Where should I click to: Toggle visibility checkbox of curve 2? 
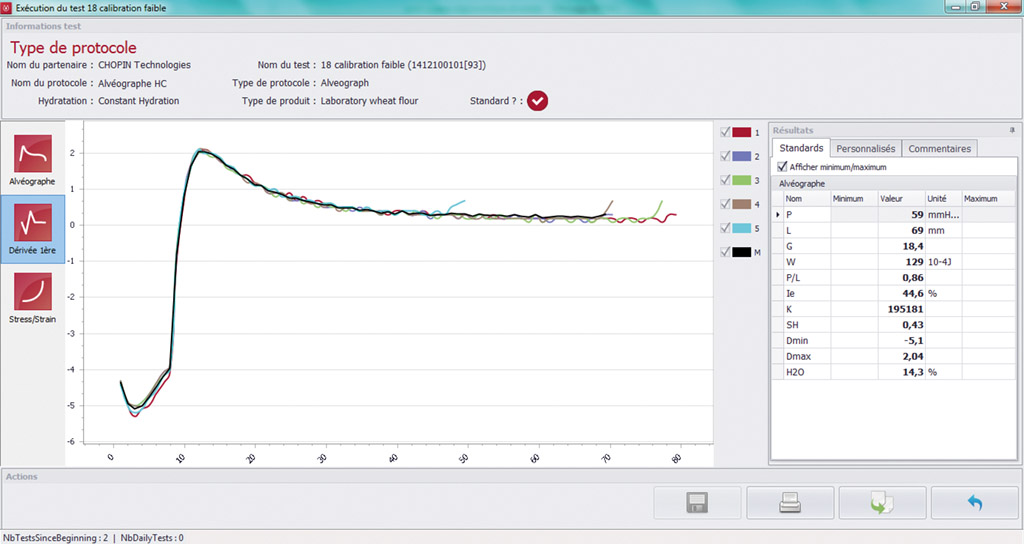[x=725, y=156]
